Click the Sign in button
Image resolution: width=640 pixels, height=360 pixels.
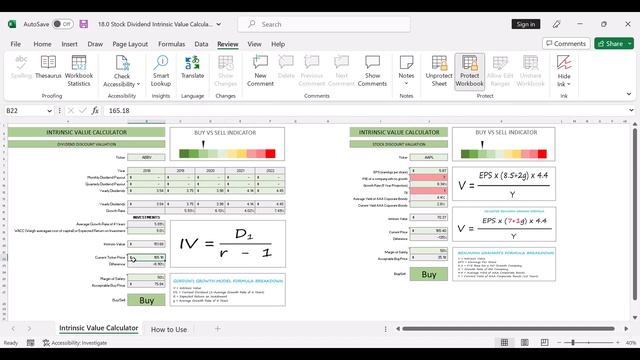pos(526,24)
